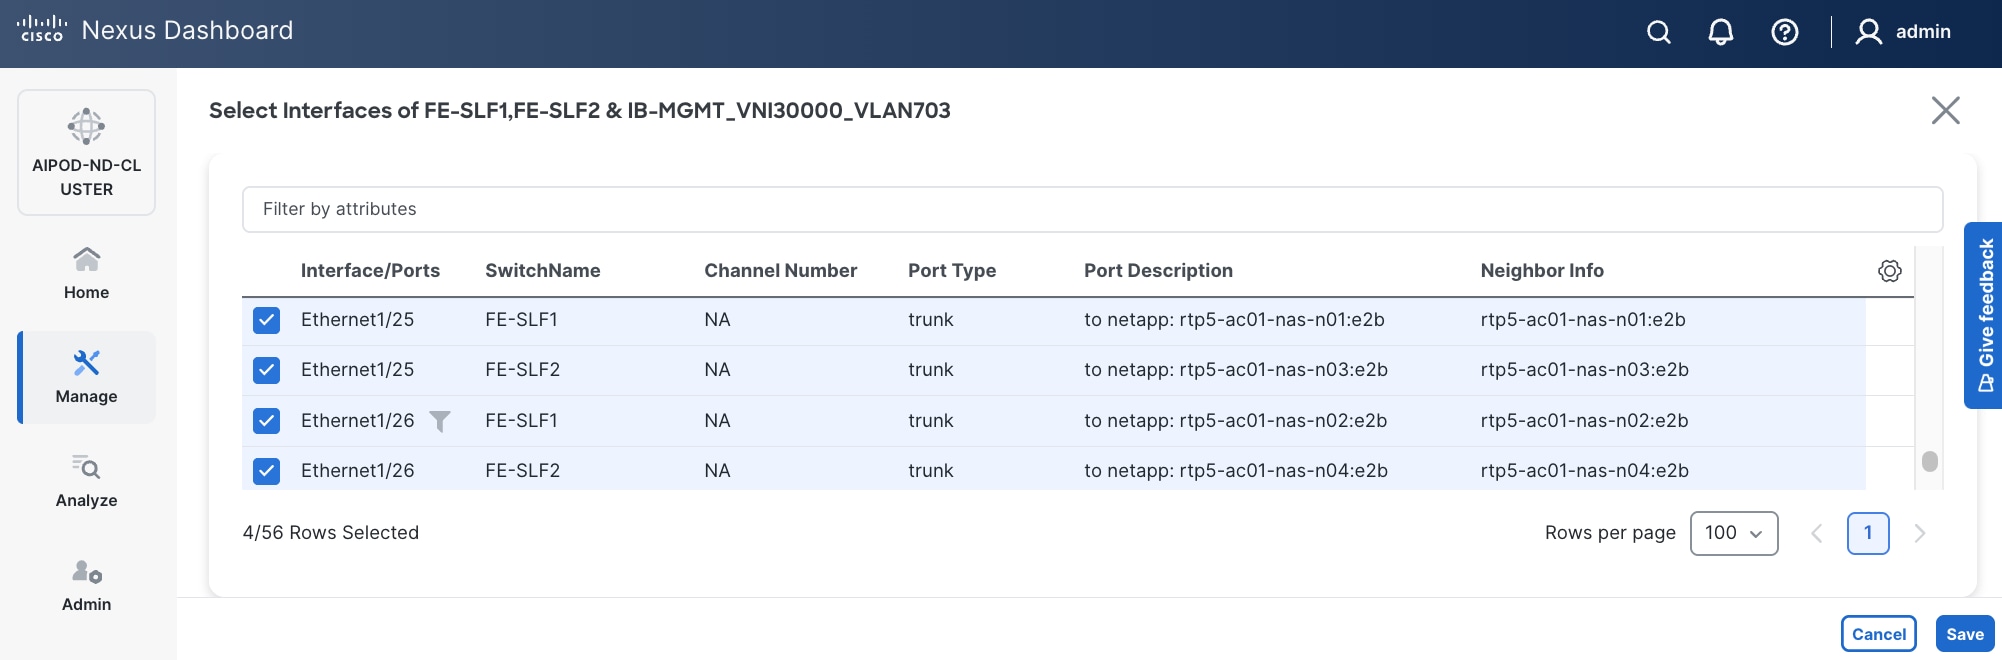The height and width of the screenshot is (660, 2002).
Task: Click the Filter by attributes field
Action: pos(1092,209)
